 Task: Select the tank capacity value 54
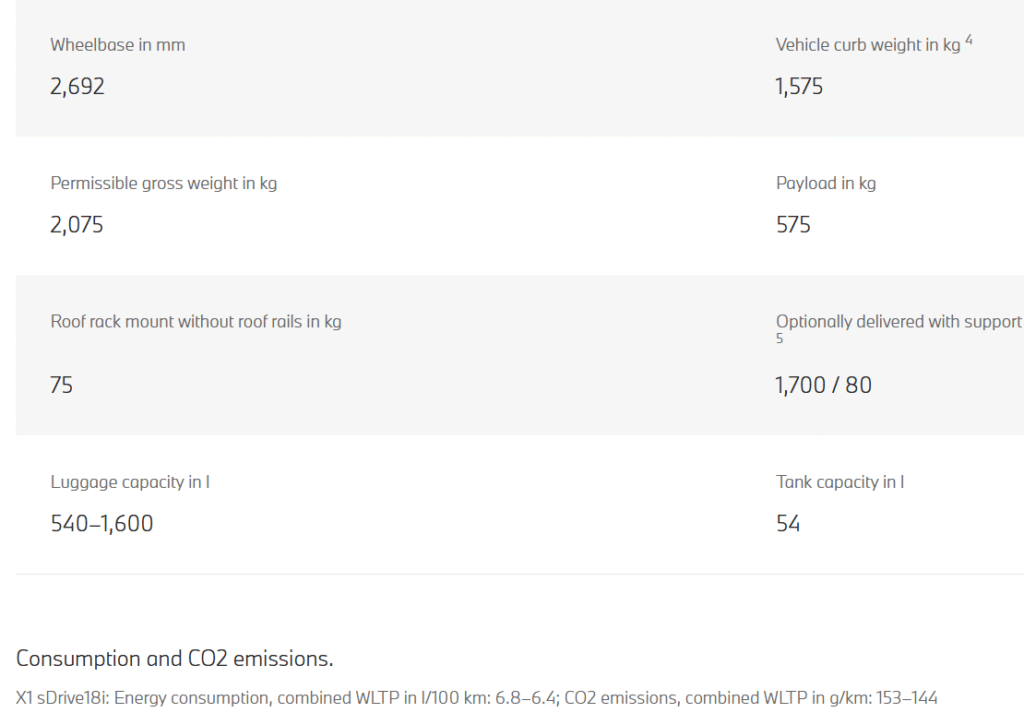(788, 524)
